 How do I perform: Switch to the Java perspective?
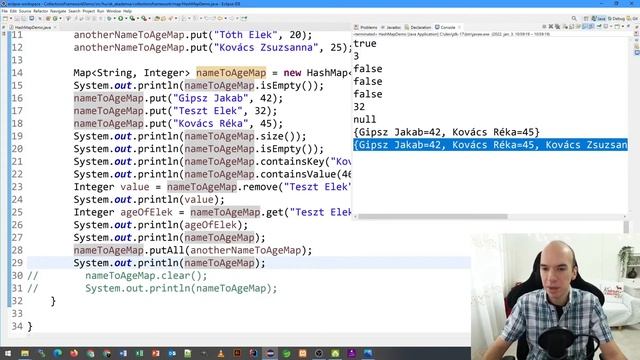pyautogui.click(x=599, y=18)
